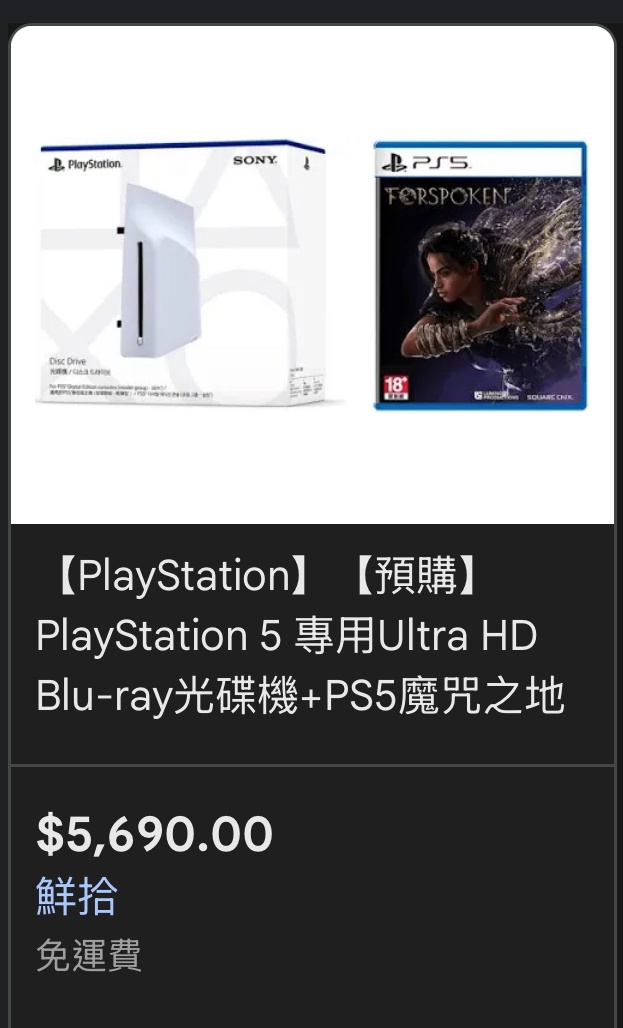
Task: Click the $5,690.00 price
Action: (154, 834)
